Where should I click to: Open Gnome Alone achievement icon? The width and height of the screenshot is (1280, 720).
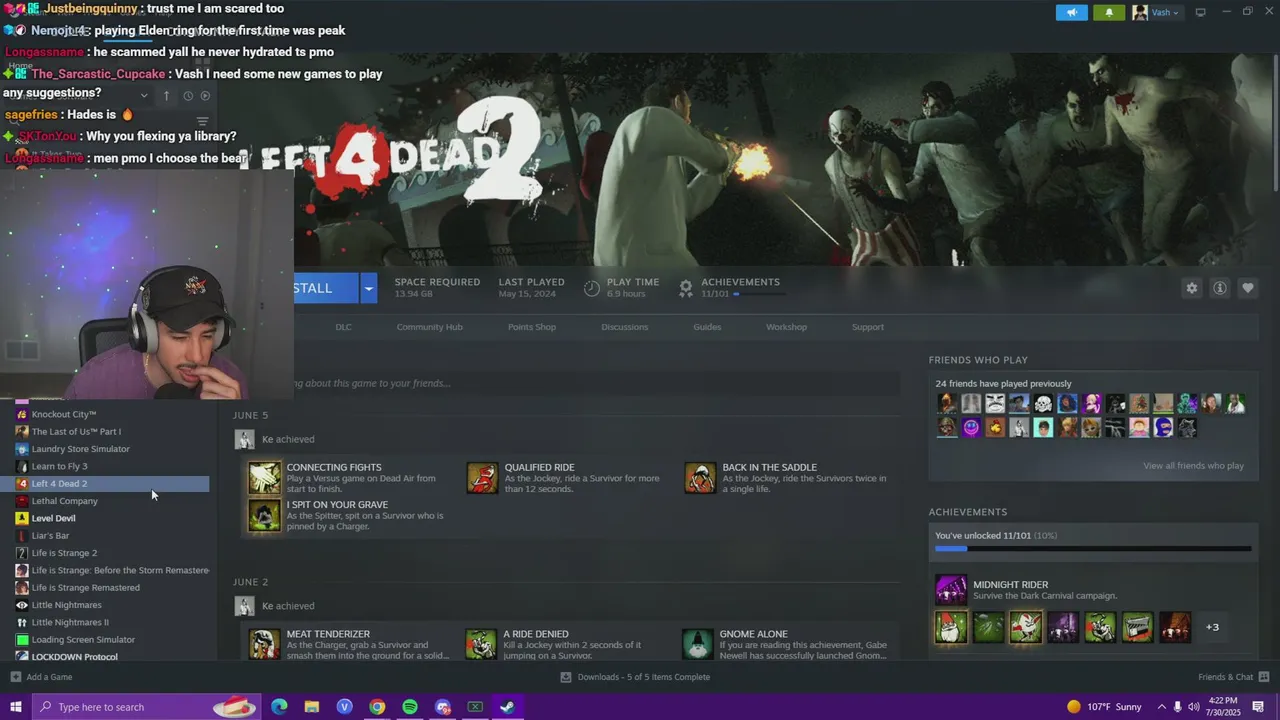click(x=698, y=644)
